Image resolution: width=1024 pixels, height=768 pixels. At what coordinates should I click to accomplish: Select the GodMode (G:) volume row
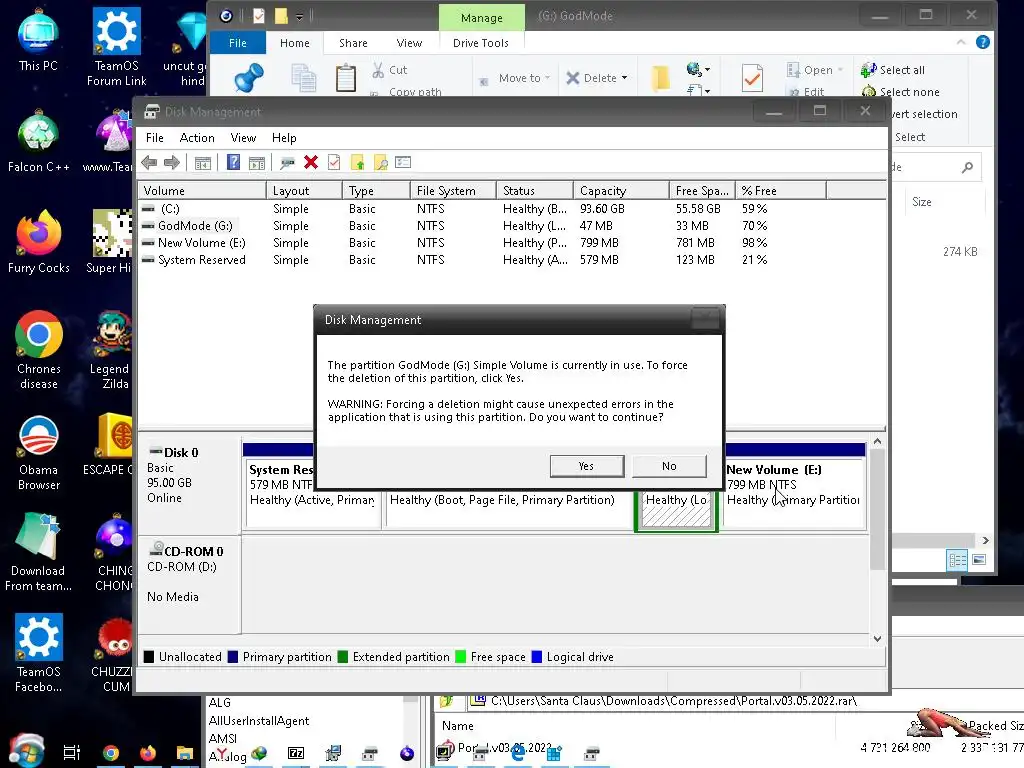tap(453, 226)
